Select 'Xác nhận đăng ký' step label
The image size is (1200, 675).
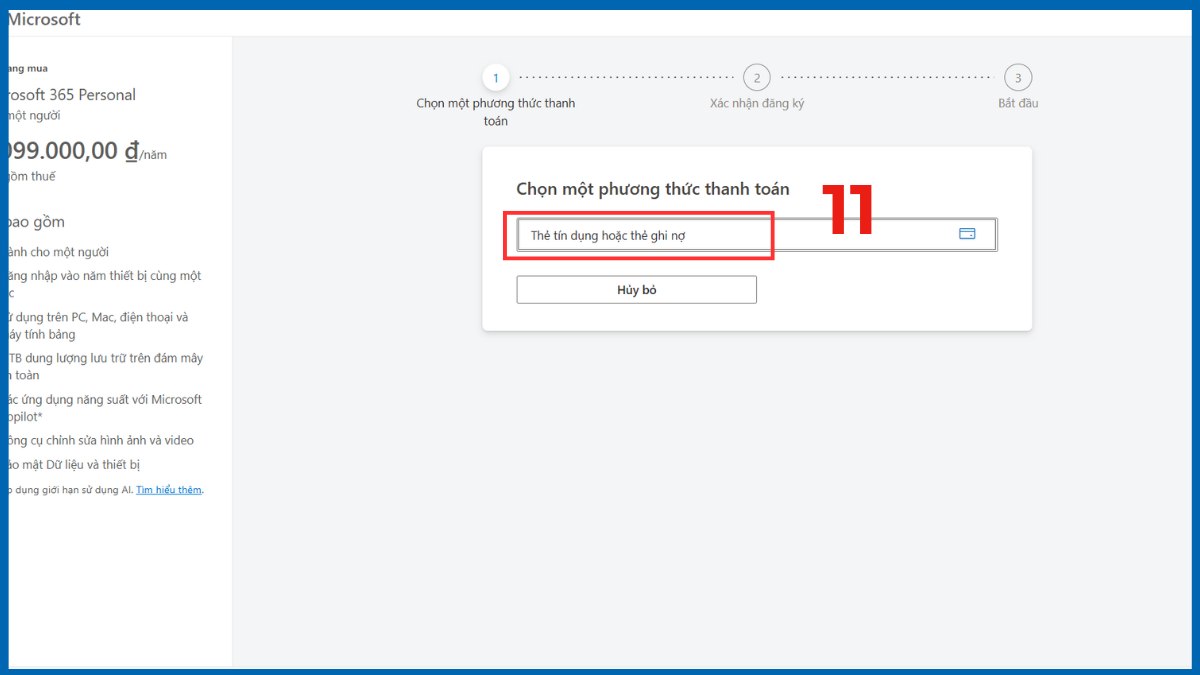click(757, 102)
